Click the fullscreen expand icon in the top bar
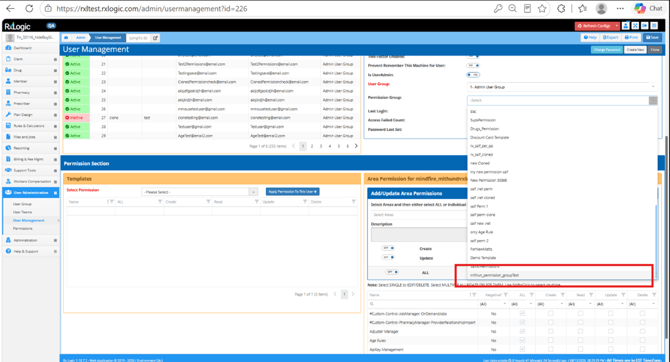This screenshot has height=362, width=670. tap(635, 26)
